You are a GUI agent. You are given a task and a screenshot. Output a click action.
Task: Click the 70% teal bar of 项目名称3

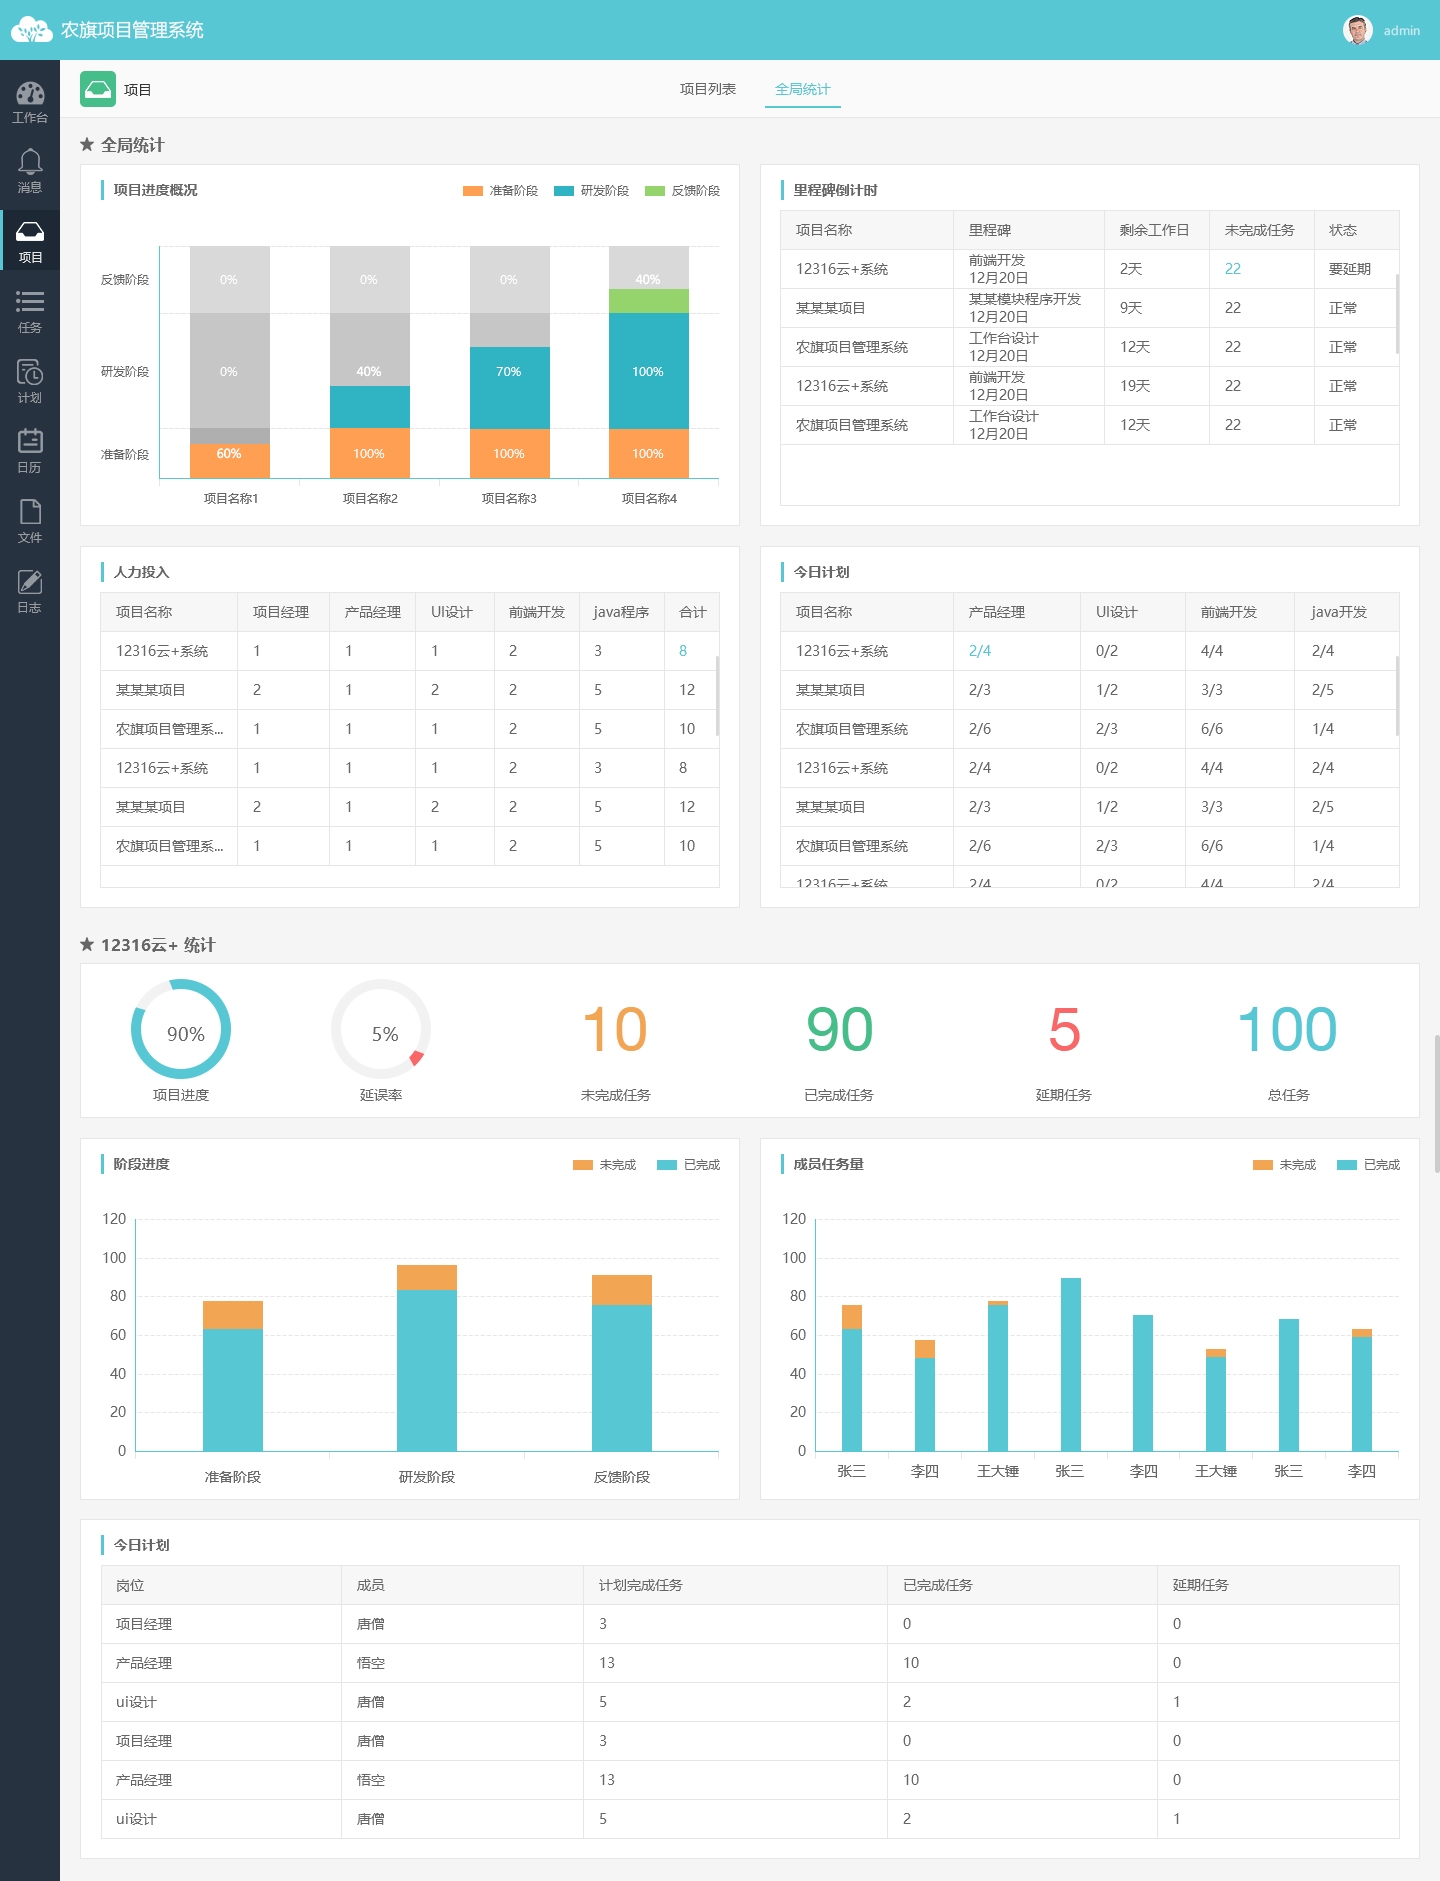coord(510,388)
